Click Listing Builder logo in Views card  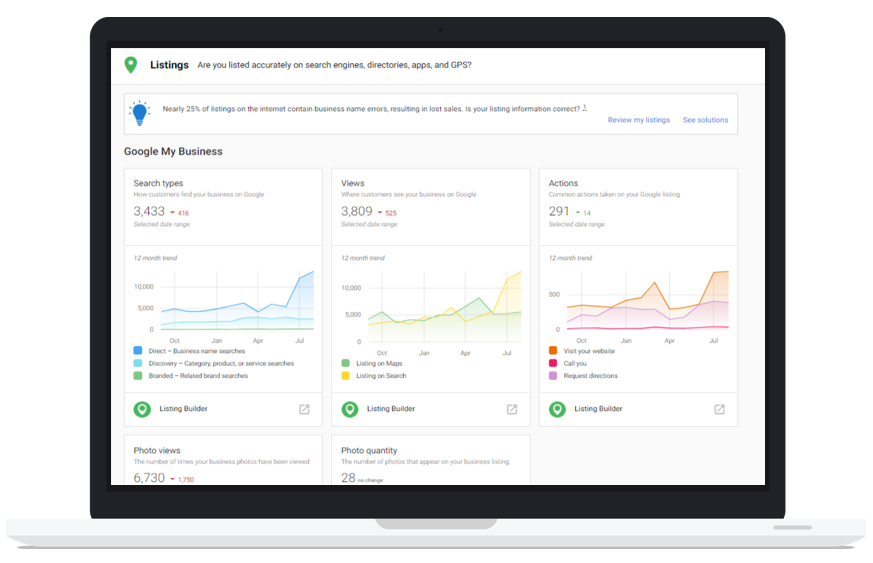pyautogui.click(x=350, y=409)
